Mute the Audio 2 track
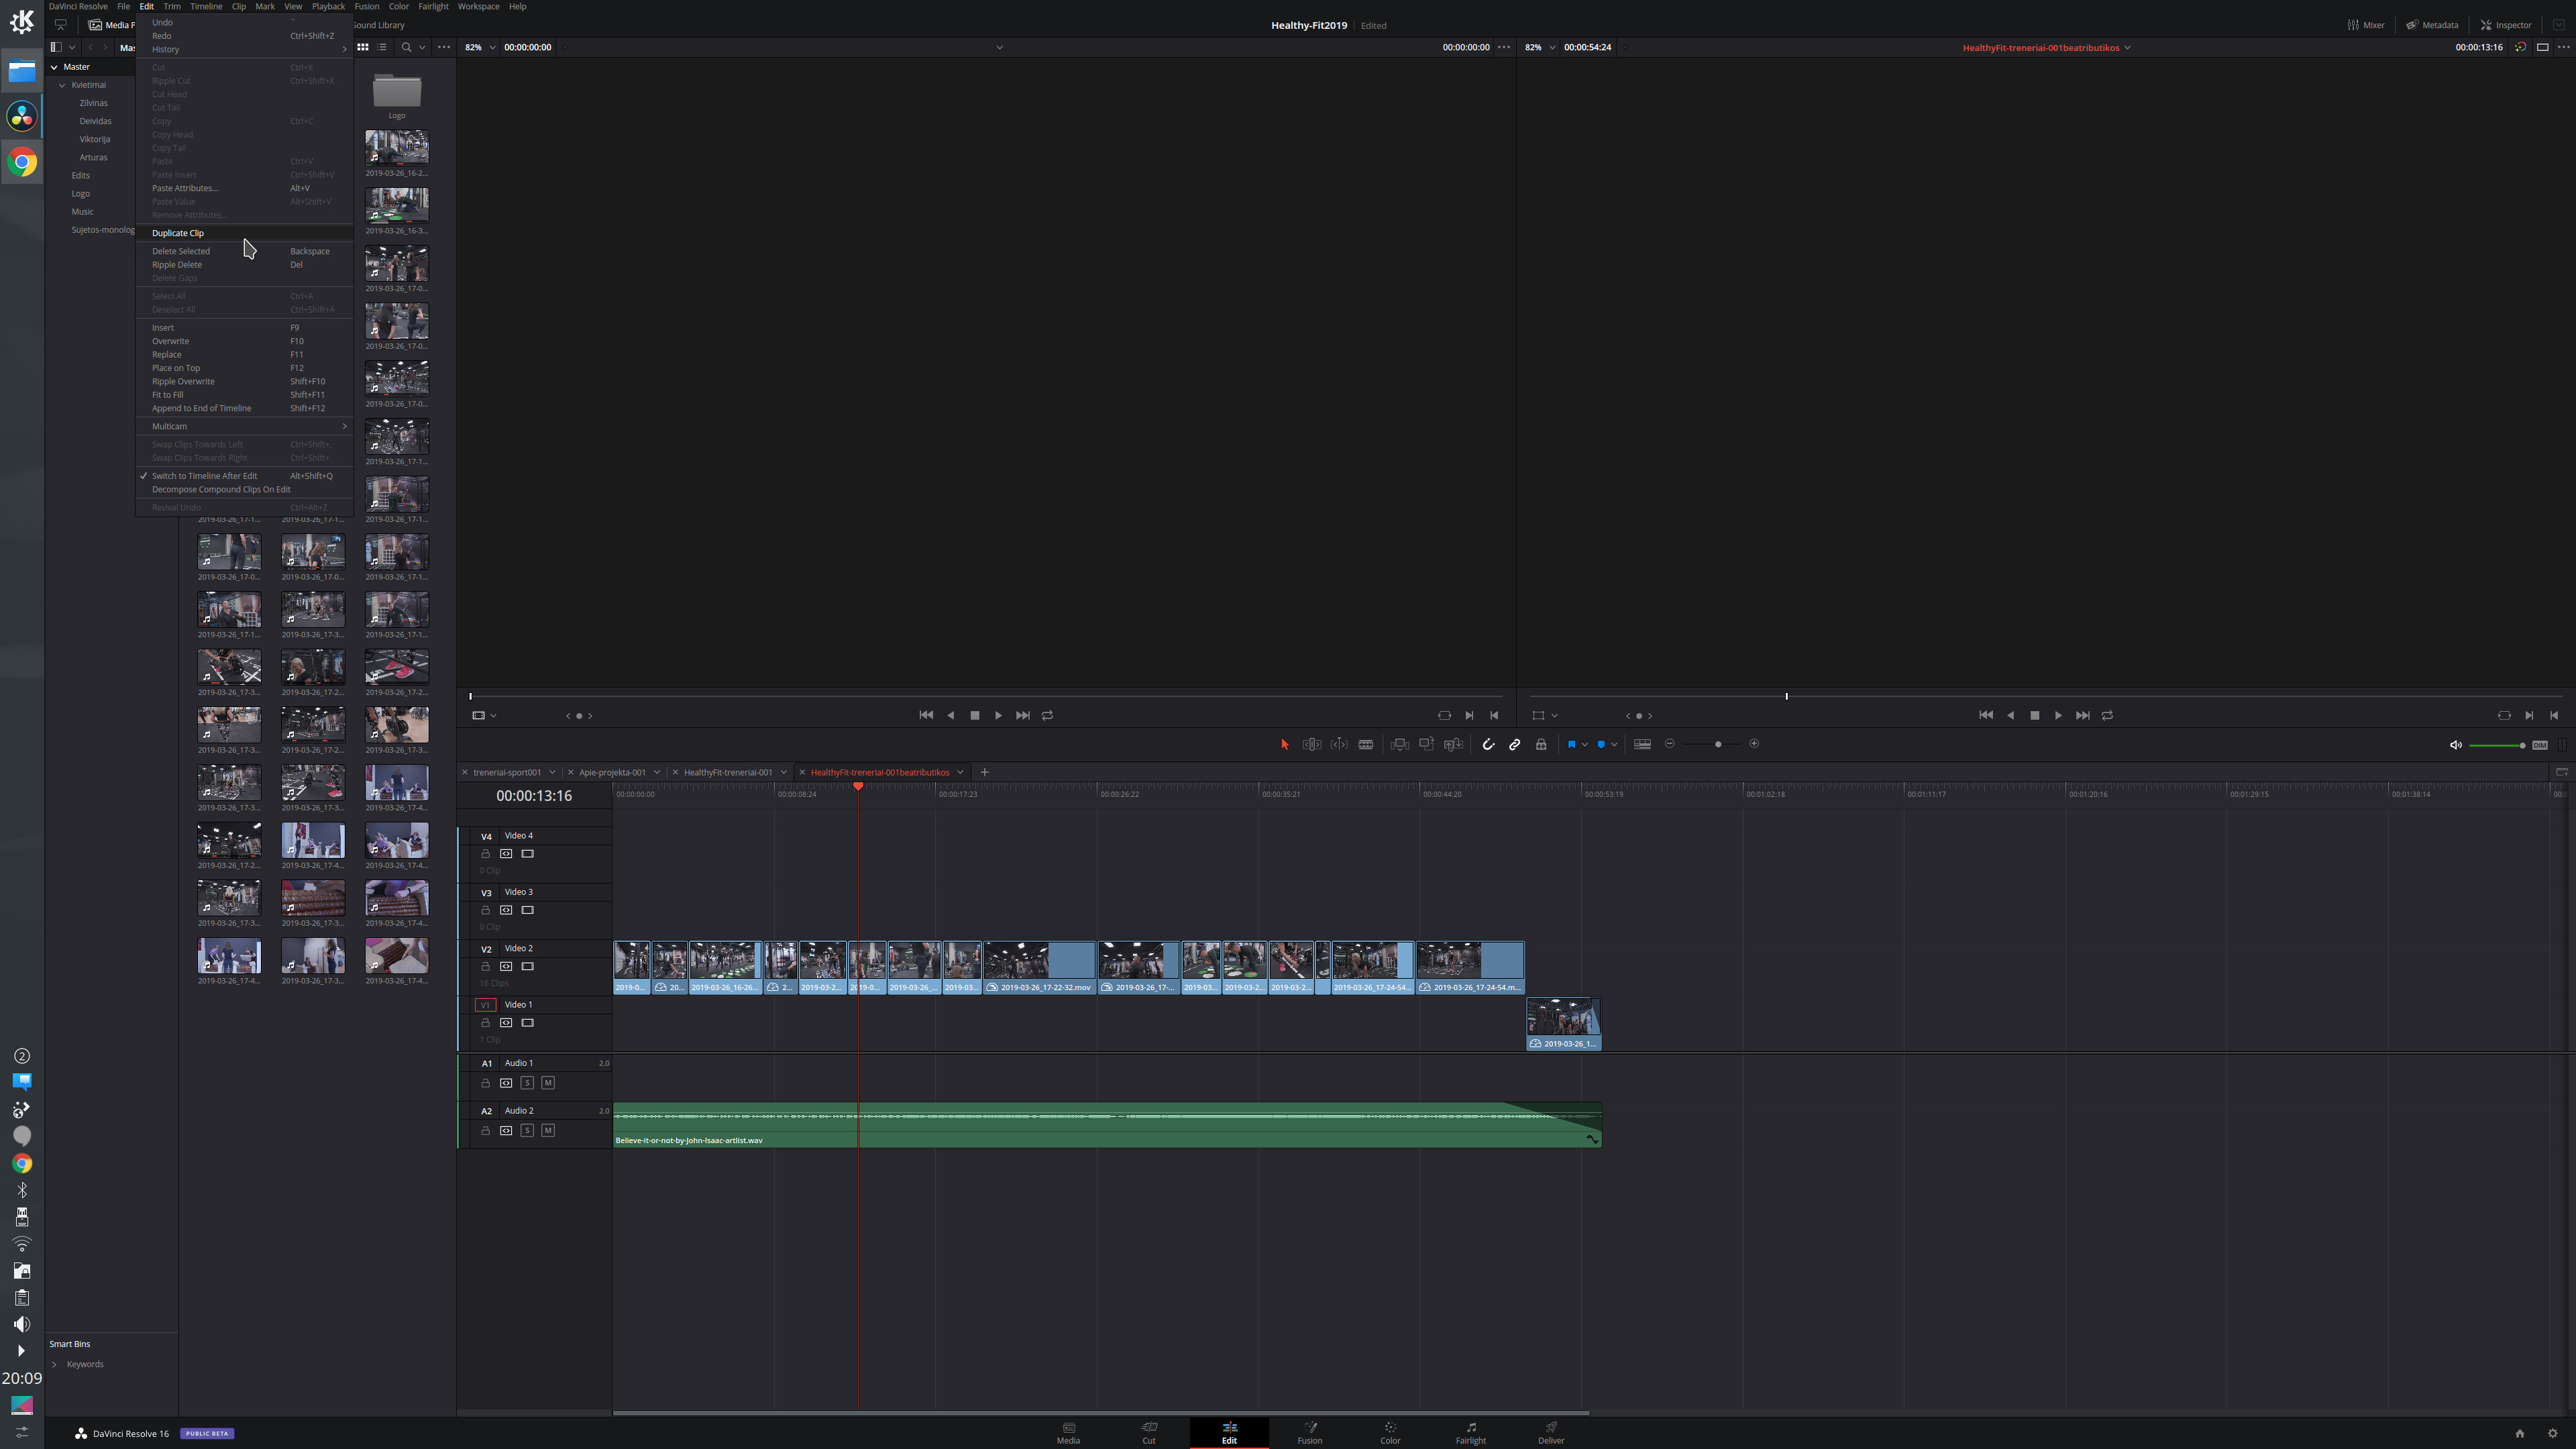The image size is (2576, 1449). (548, 1131)
